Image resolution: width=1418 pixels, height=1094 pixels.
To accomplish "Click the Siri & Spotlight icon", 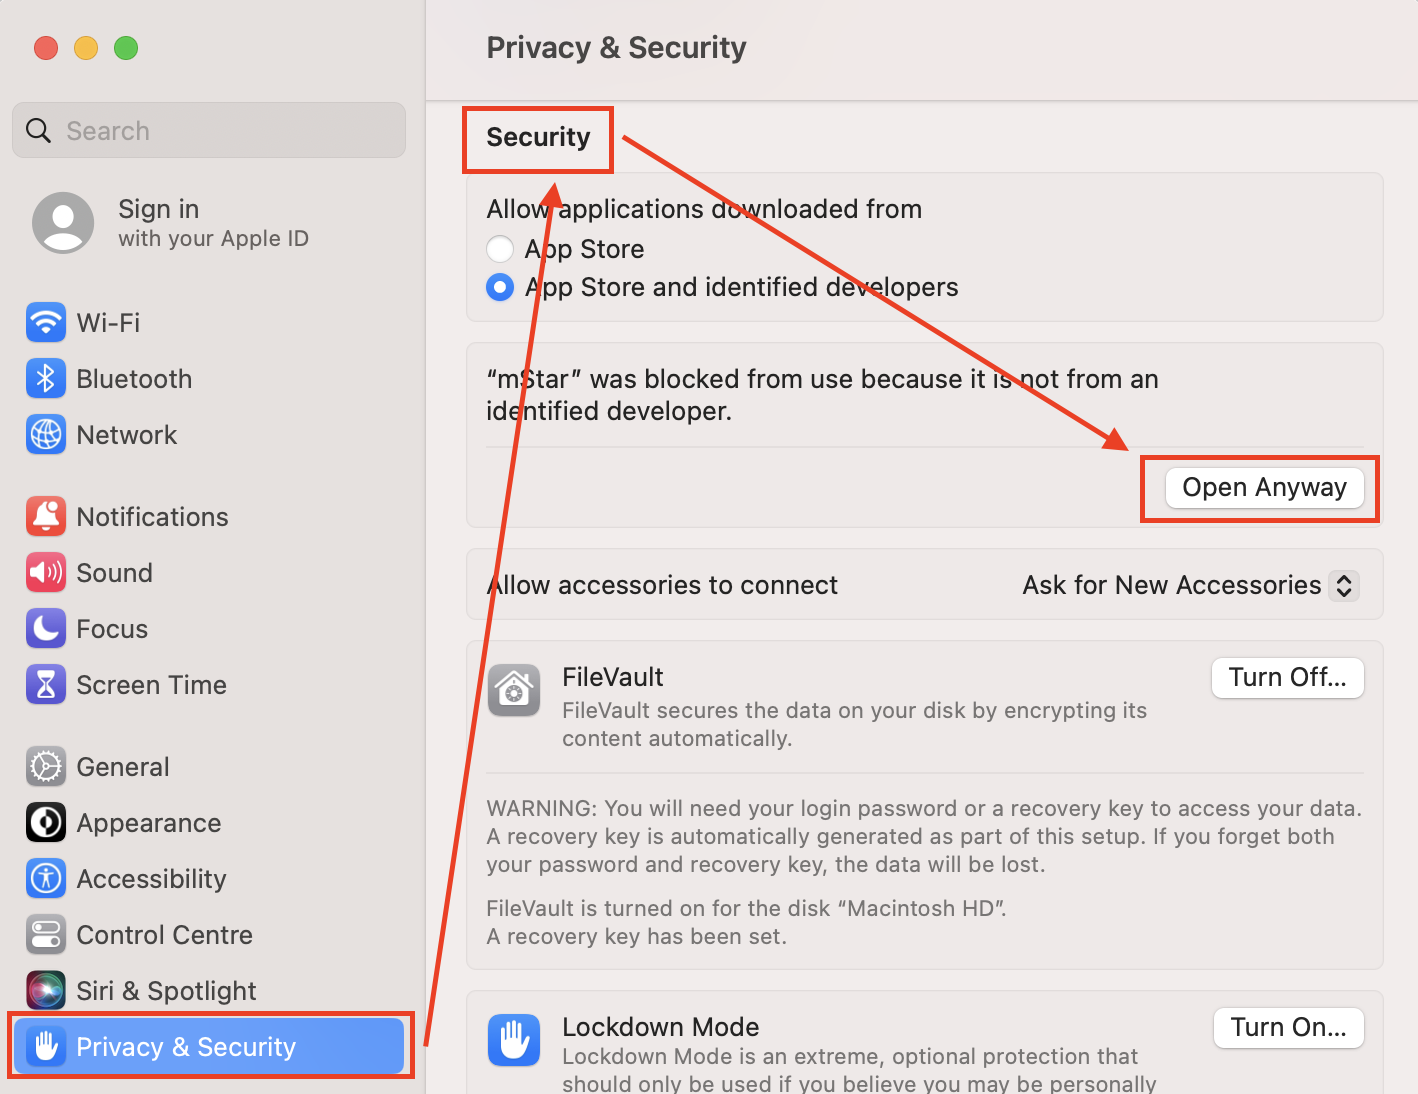I will (x=46, y=990).
